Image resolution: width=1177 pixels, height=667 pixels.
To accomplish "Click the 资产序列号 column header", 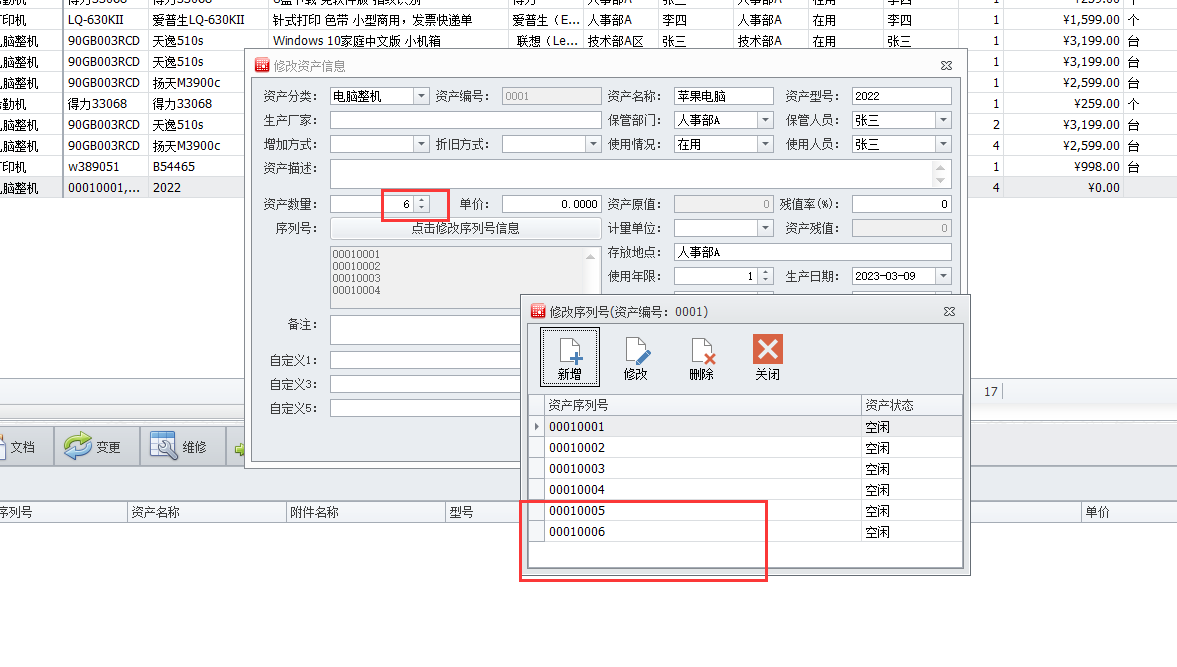I will [700, 405].
